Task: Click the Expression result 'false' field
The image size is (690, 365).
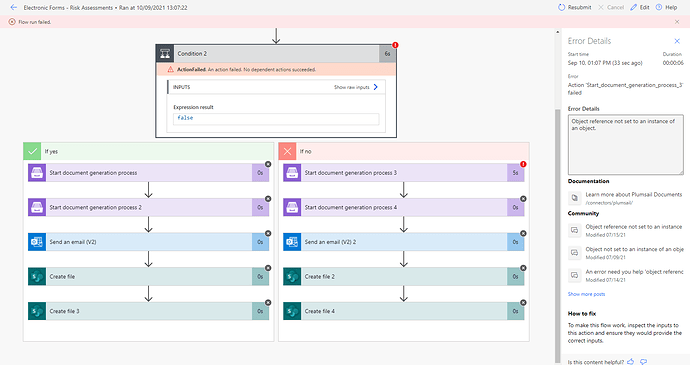Action: (276, 118)
